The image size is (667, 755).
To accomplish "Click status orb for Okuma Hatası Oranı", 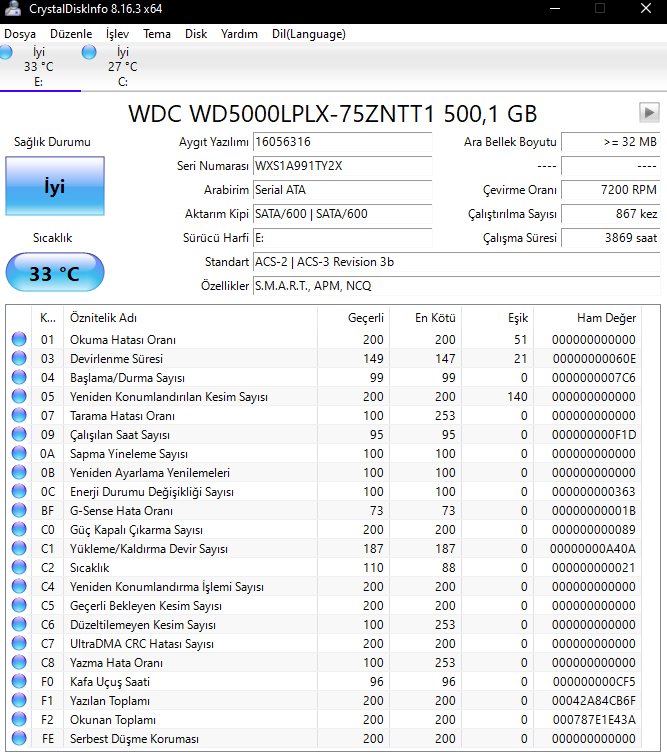I will (19, 339).
